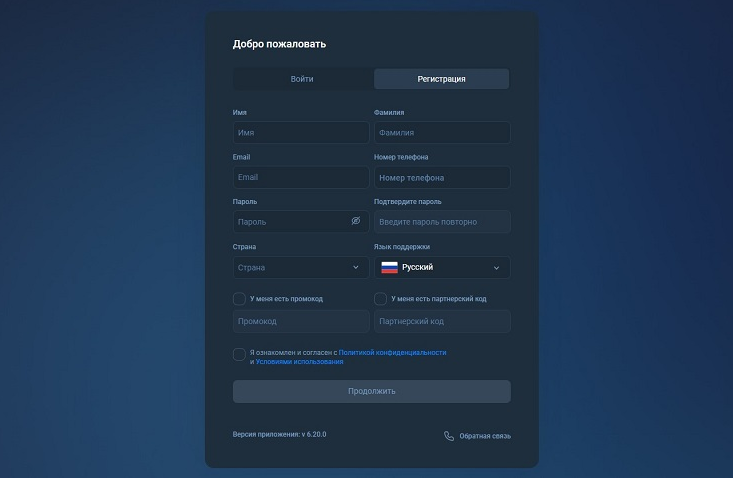Select the Email input field
The height and width of the screenshot is (478, 733).
point(301,177)
